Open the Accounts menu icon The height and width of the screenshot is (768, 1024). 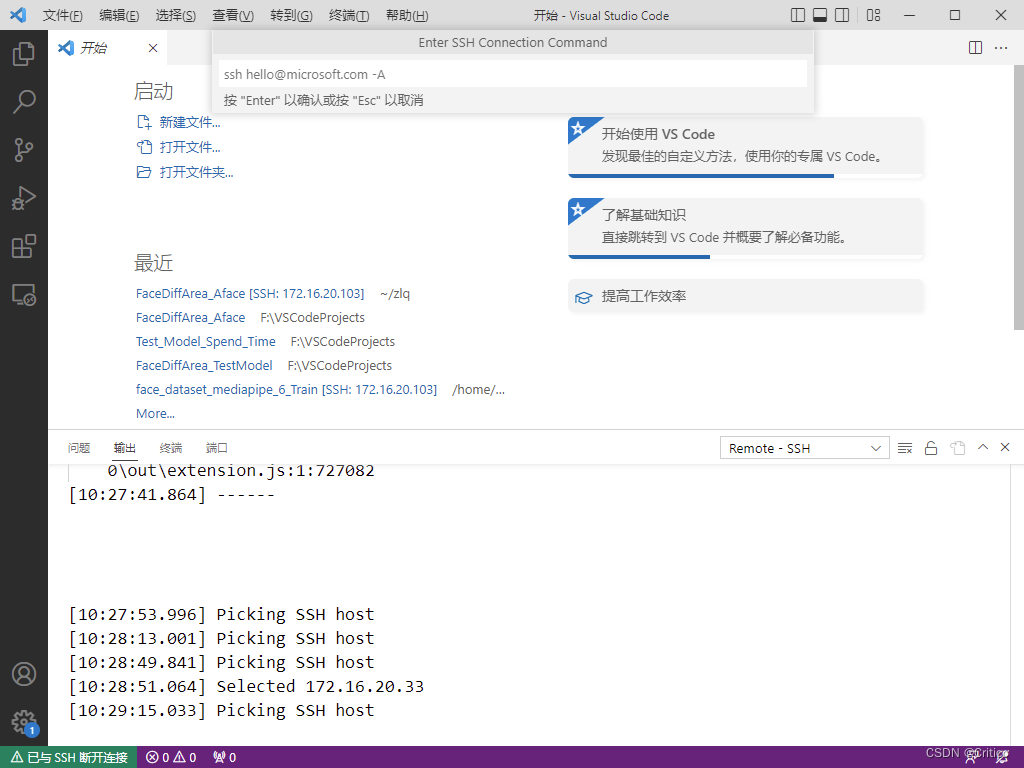24,674
